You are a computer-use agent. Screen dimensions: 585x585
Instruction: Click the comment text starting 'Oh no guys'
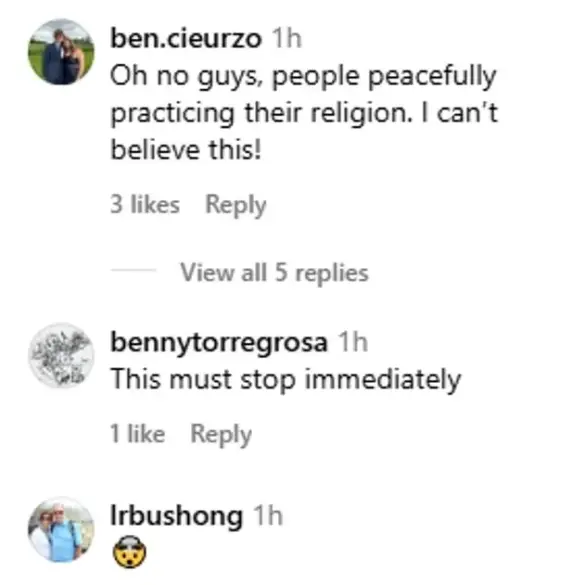point(304,113)
